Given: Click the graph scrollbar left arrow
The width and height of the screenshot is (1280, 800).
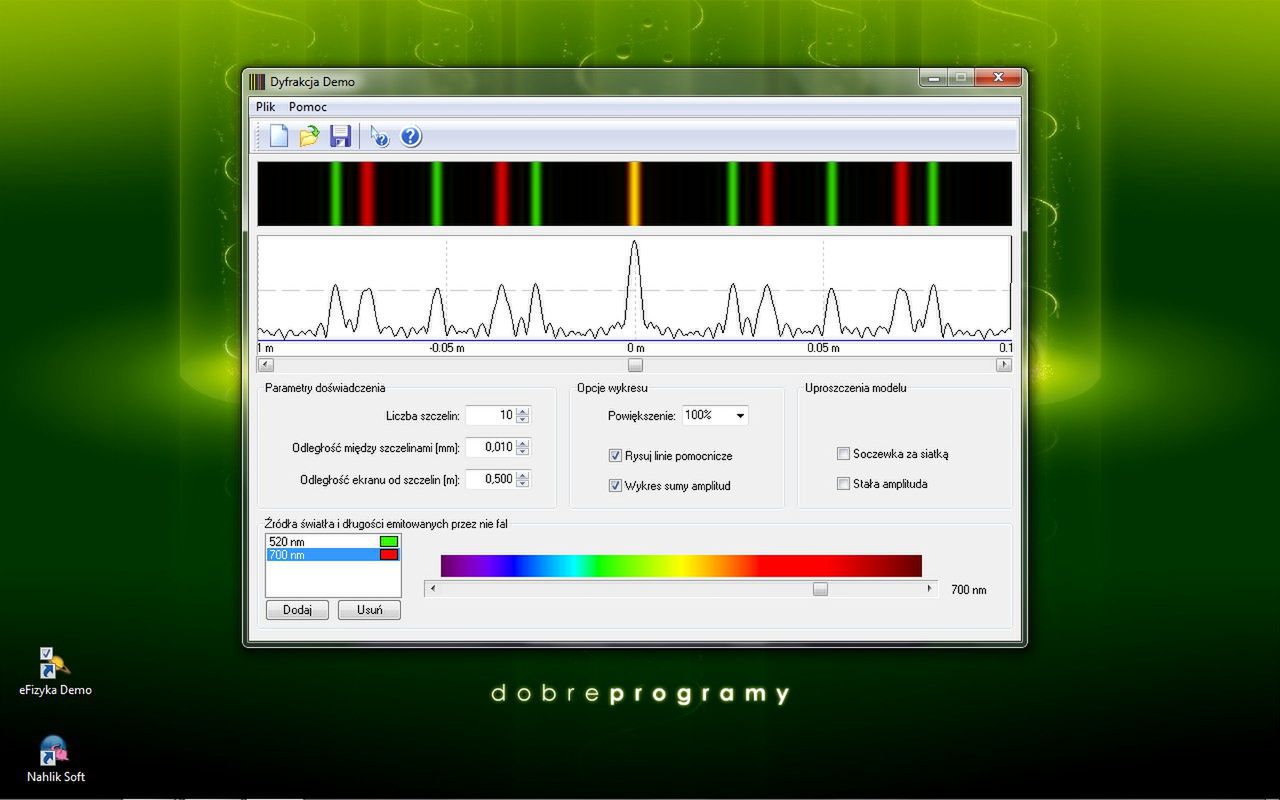Looking at the screenshot, I should coord(265,365).
